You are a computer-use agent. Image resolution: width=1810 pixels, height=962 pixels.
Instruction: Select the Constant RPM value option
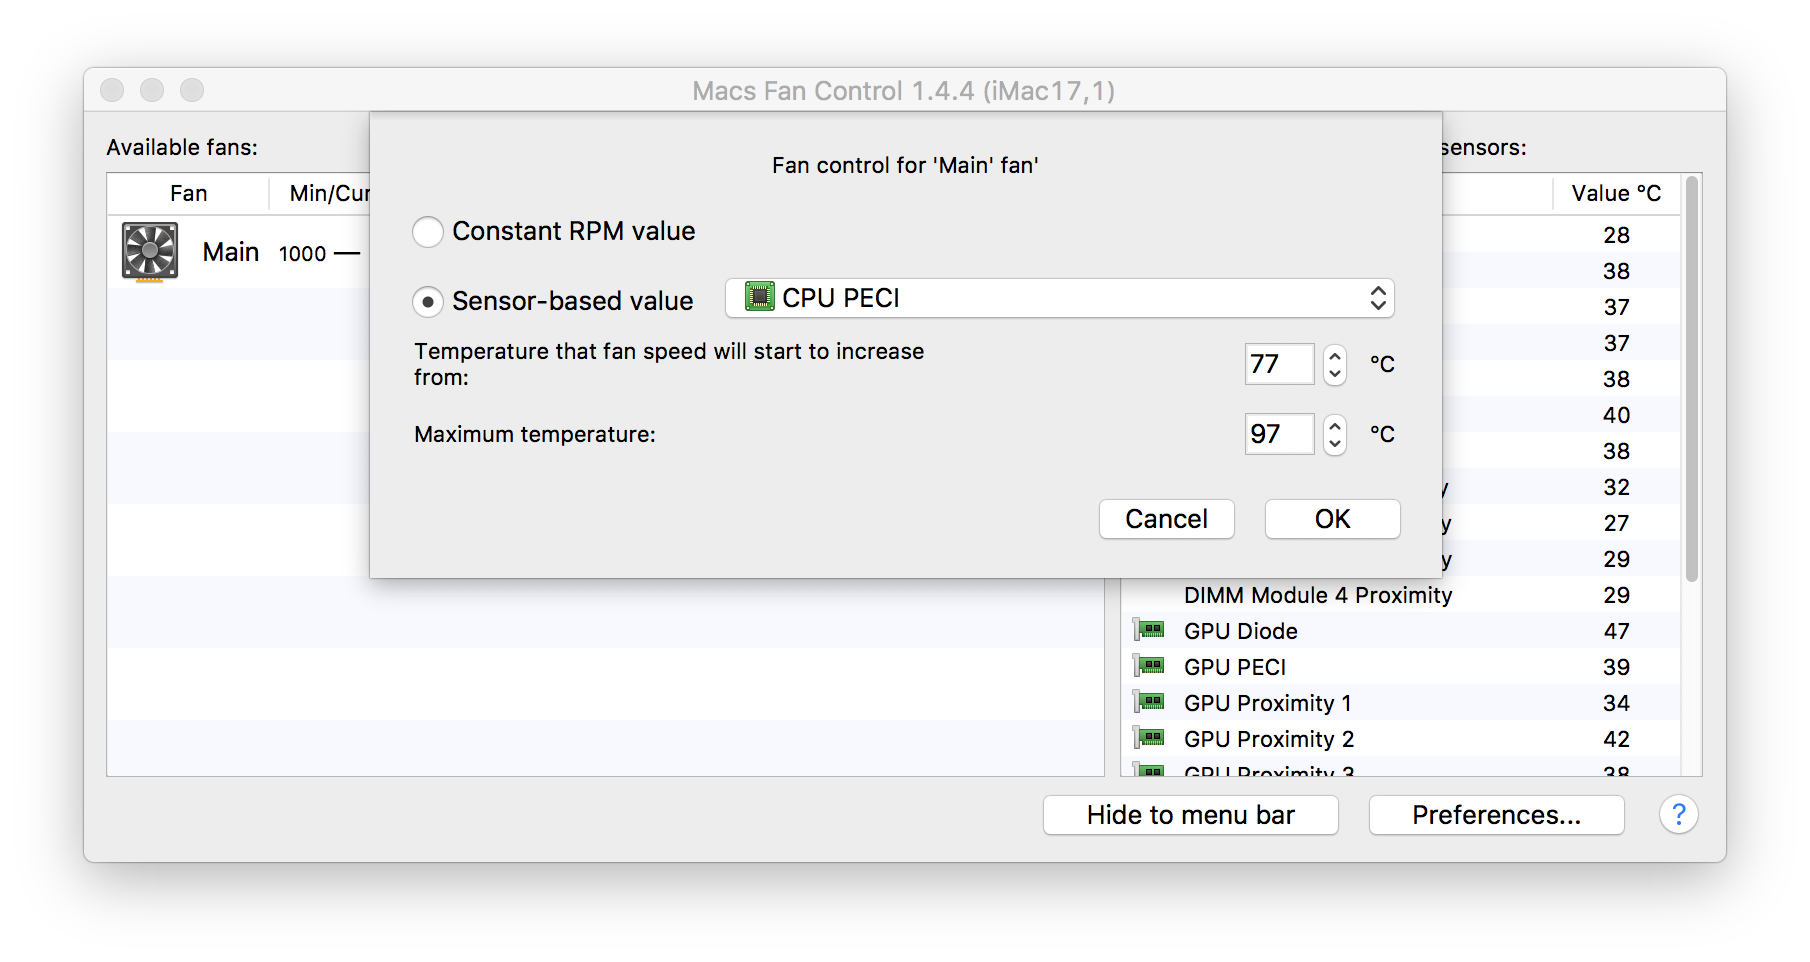(428, 232)
